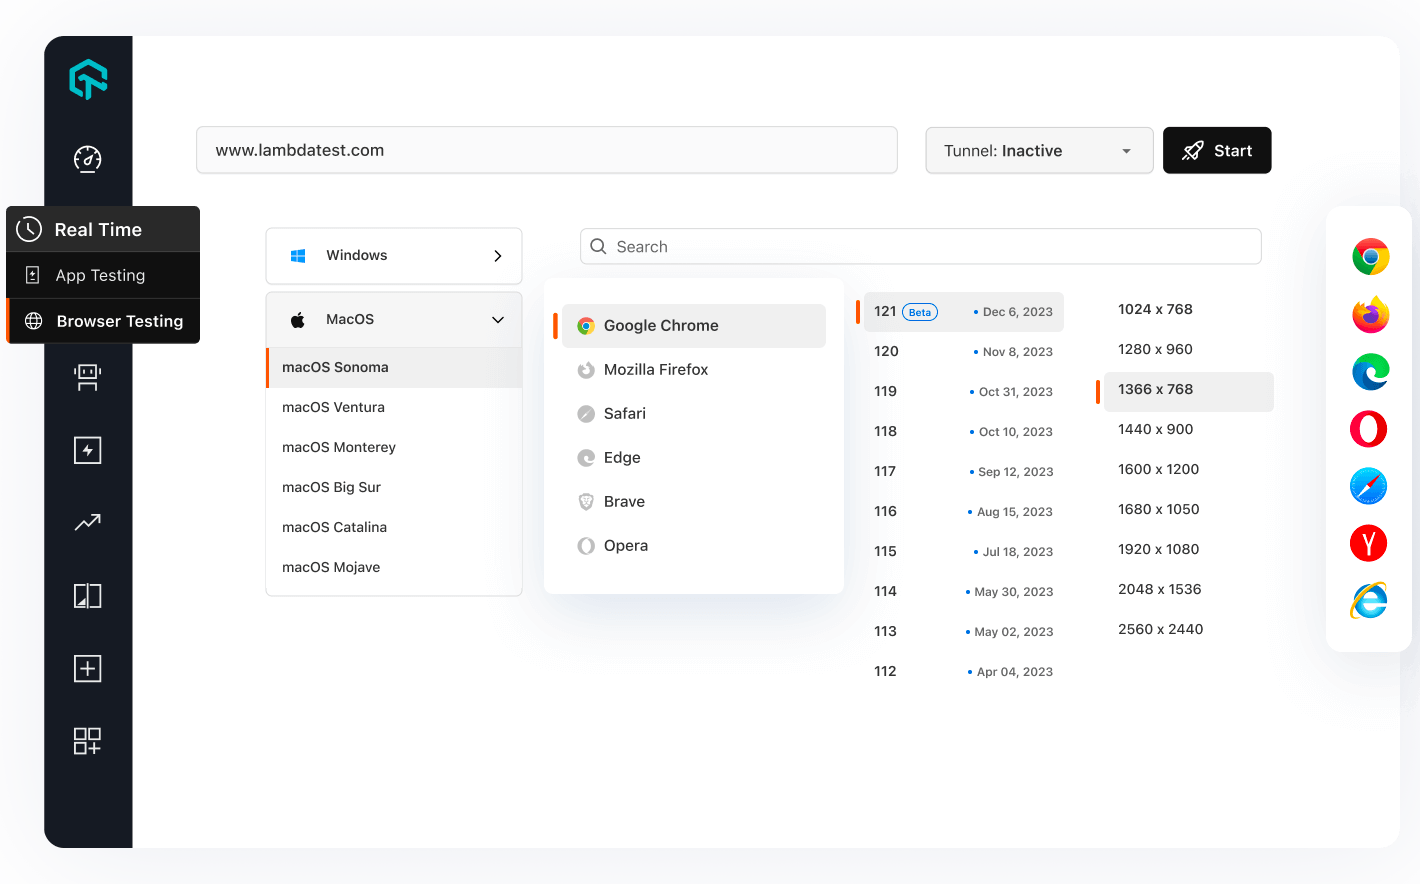This screenshot has width=1420, height=884.
Task: Click the lightning bolt sidebar icon
Action: pos(88,450)
